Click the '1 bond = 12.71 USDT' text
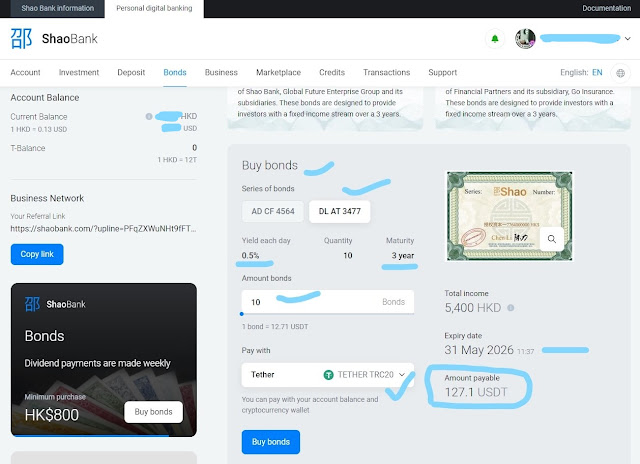Image resolution: width=640 pixels, height=464 pixels. (275, 326)
